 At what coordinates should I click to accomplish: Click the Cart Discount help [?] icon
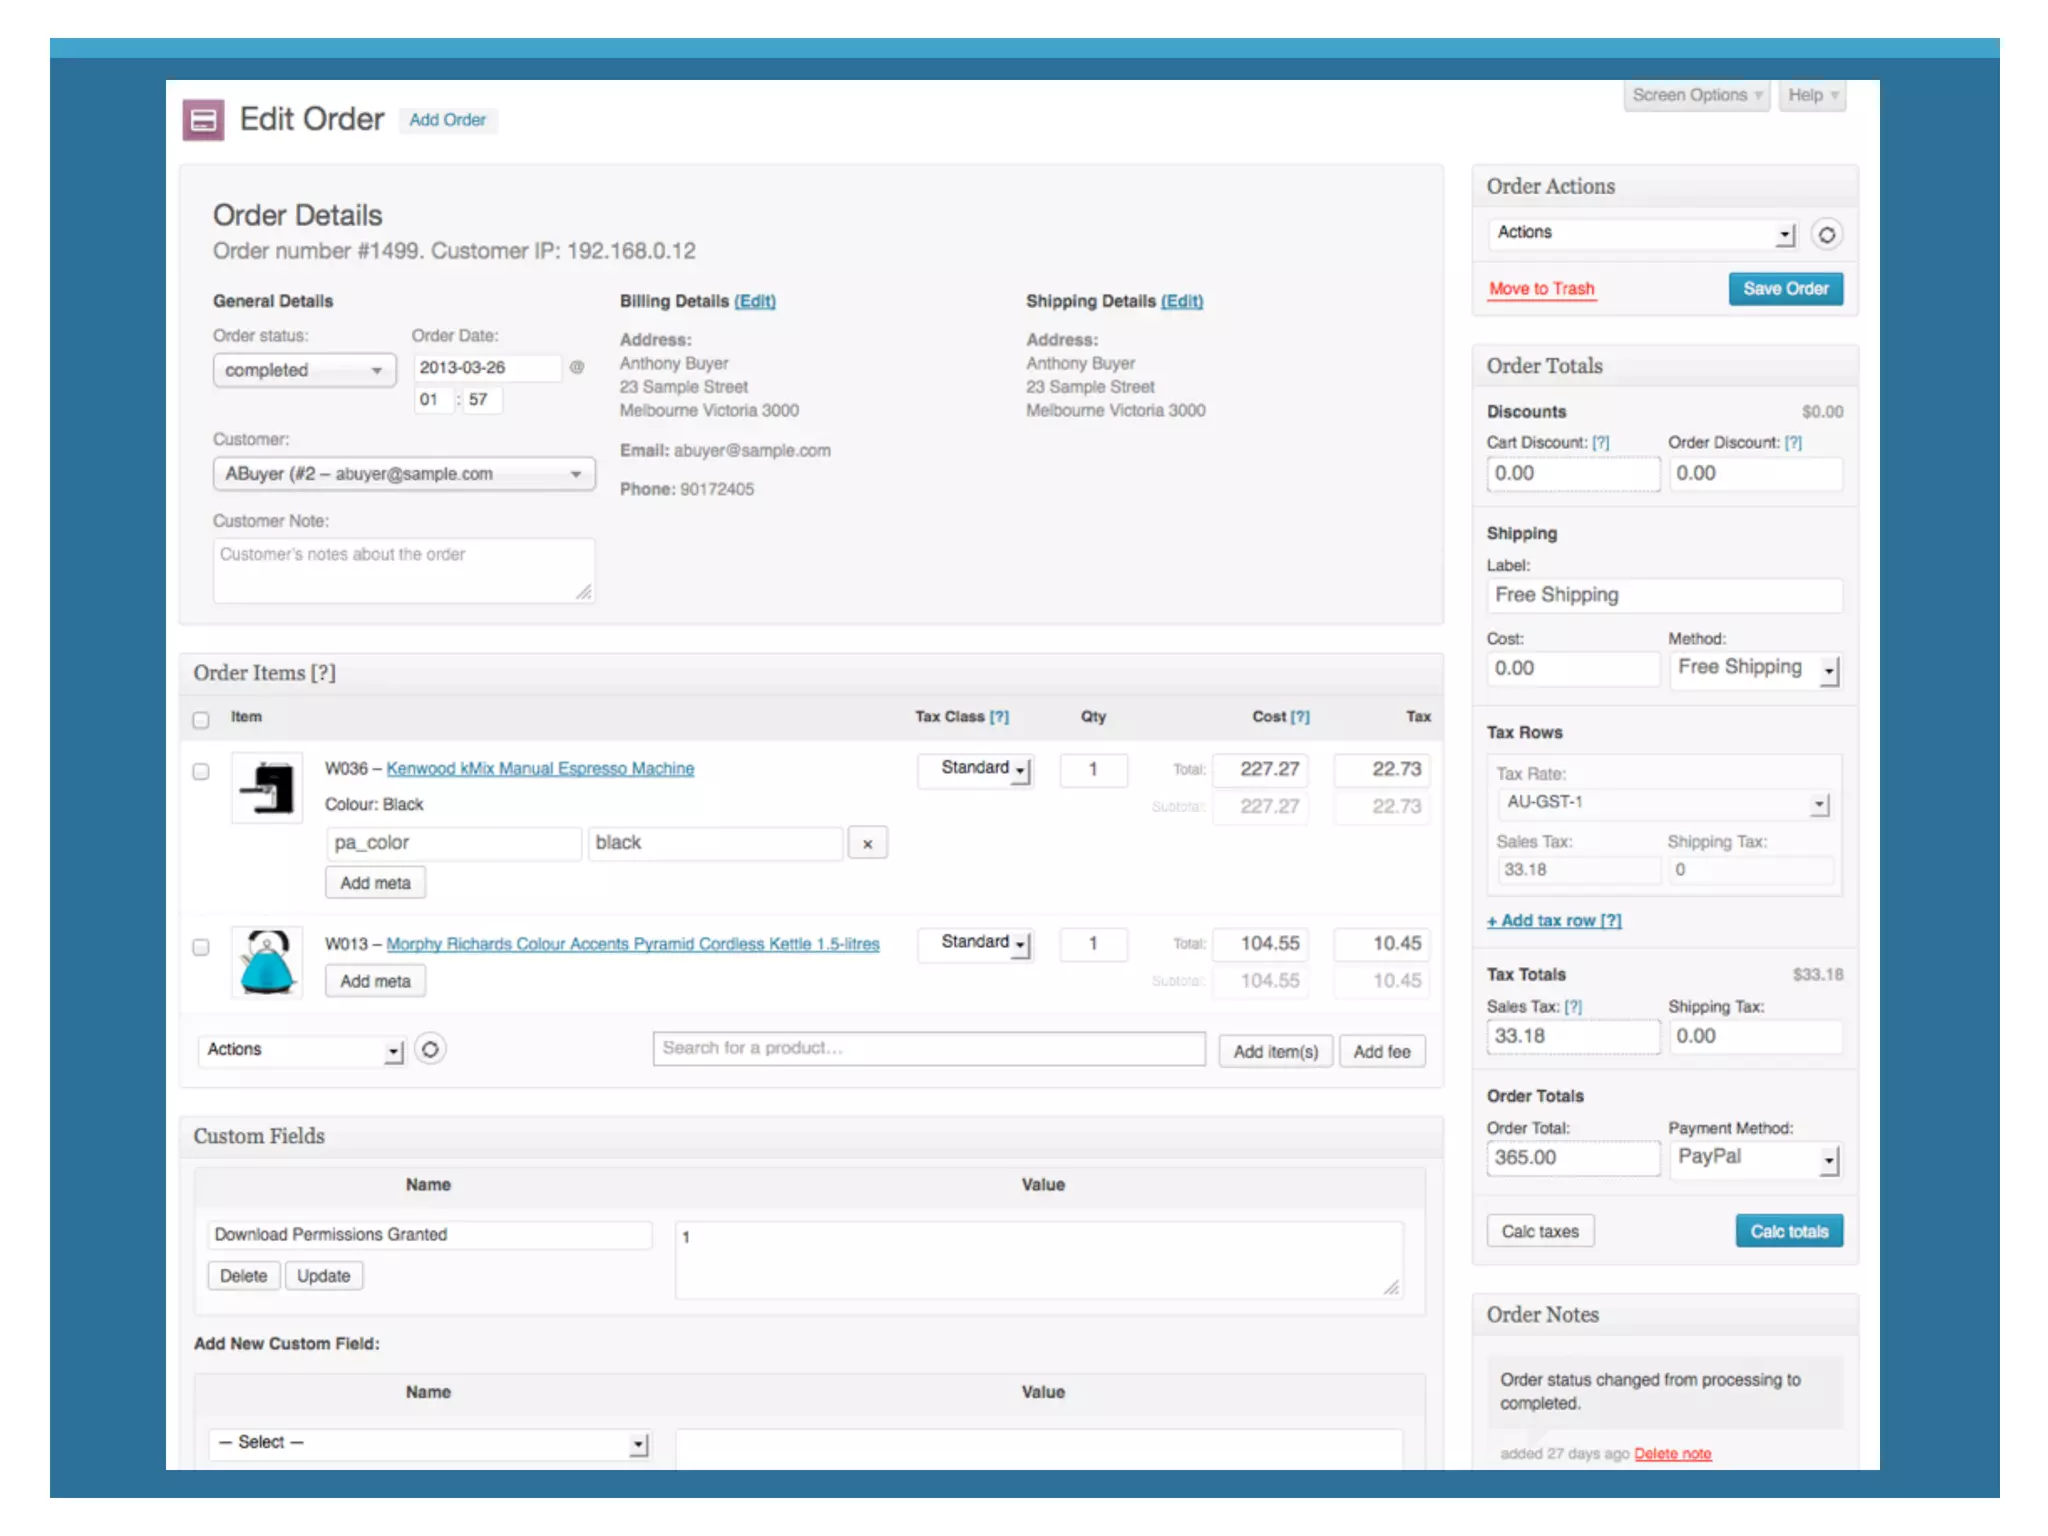(1600, 443)
